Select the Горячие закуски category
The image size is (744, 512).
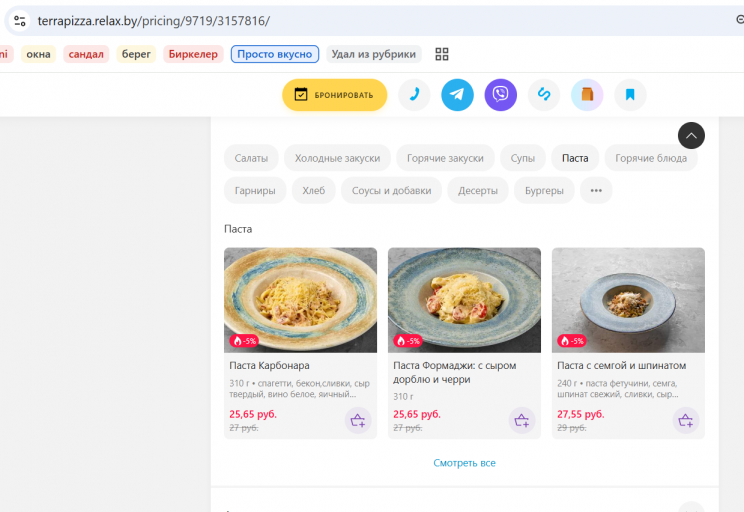445,158
